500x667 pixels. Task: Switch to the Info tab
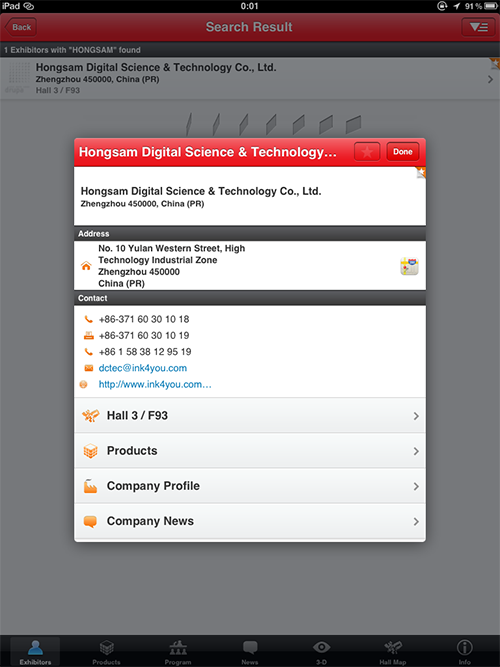(464, 652)
